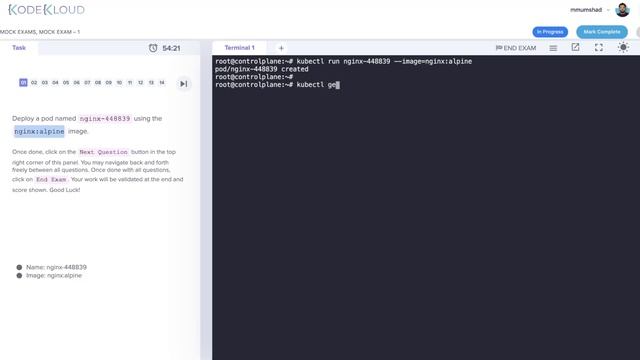Click the 'kubectl ge' command line
Image resolution: width=640 pixels, height=360 pixels.
coord(277,84)
